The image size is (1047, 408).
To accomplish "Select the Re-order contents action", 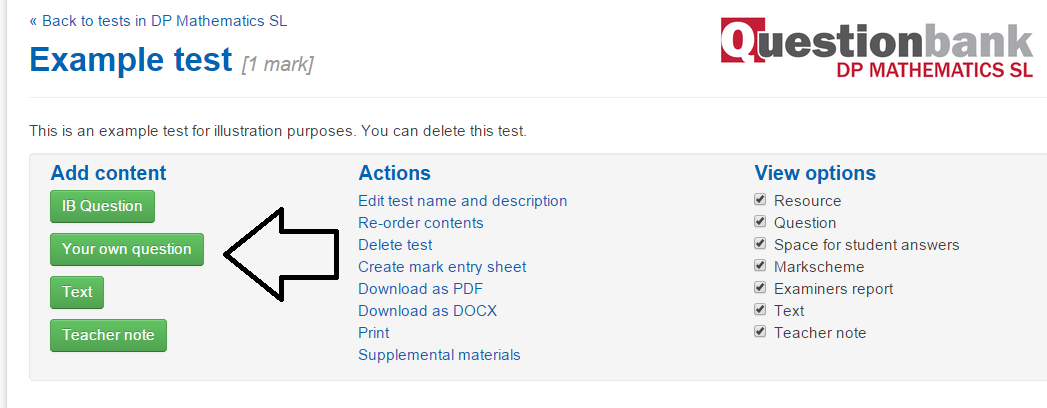I will 421,223.
